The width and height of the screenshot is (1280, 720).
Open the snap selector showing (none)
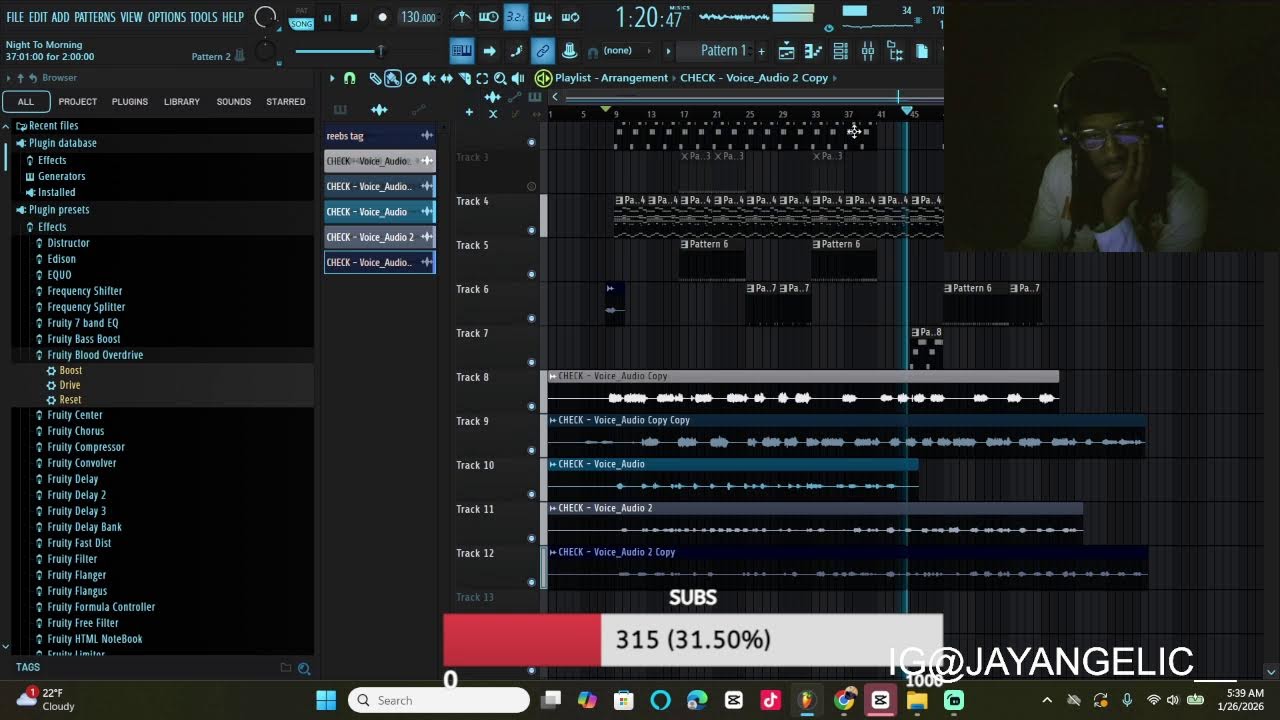pyautogui.click(x=625, y=51)
